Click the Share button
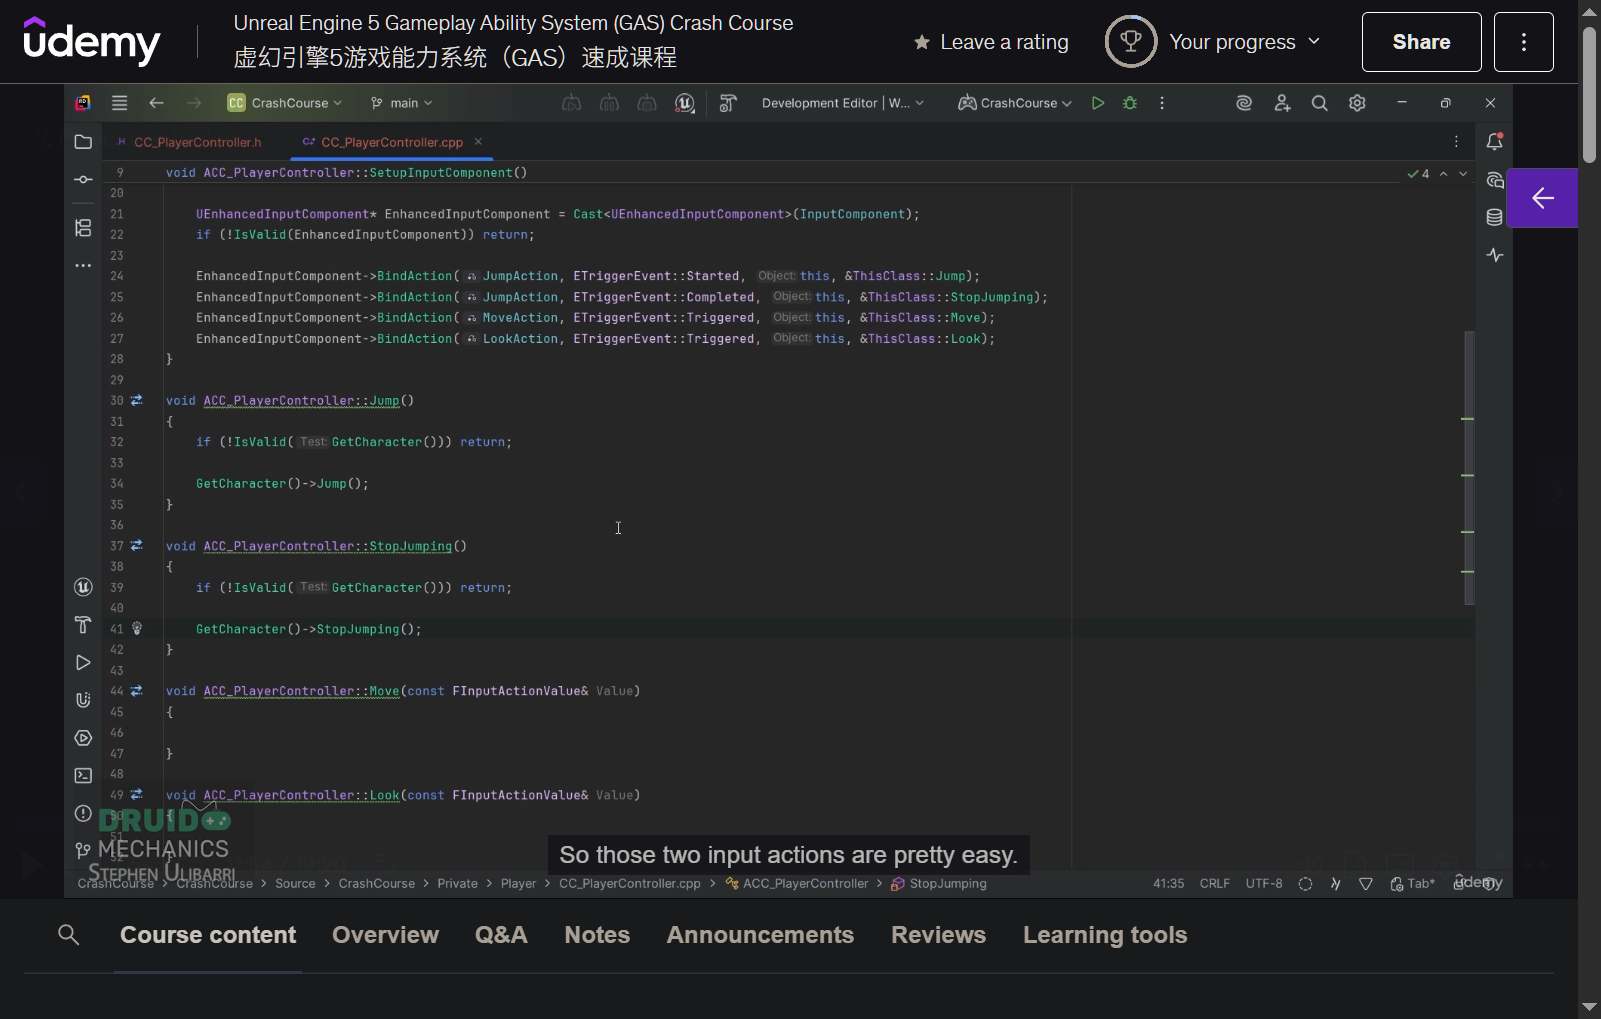Viewport: 1601px width, 1019px height. click(1421, 42)
